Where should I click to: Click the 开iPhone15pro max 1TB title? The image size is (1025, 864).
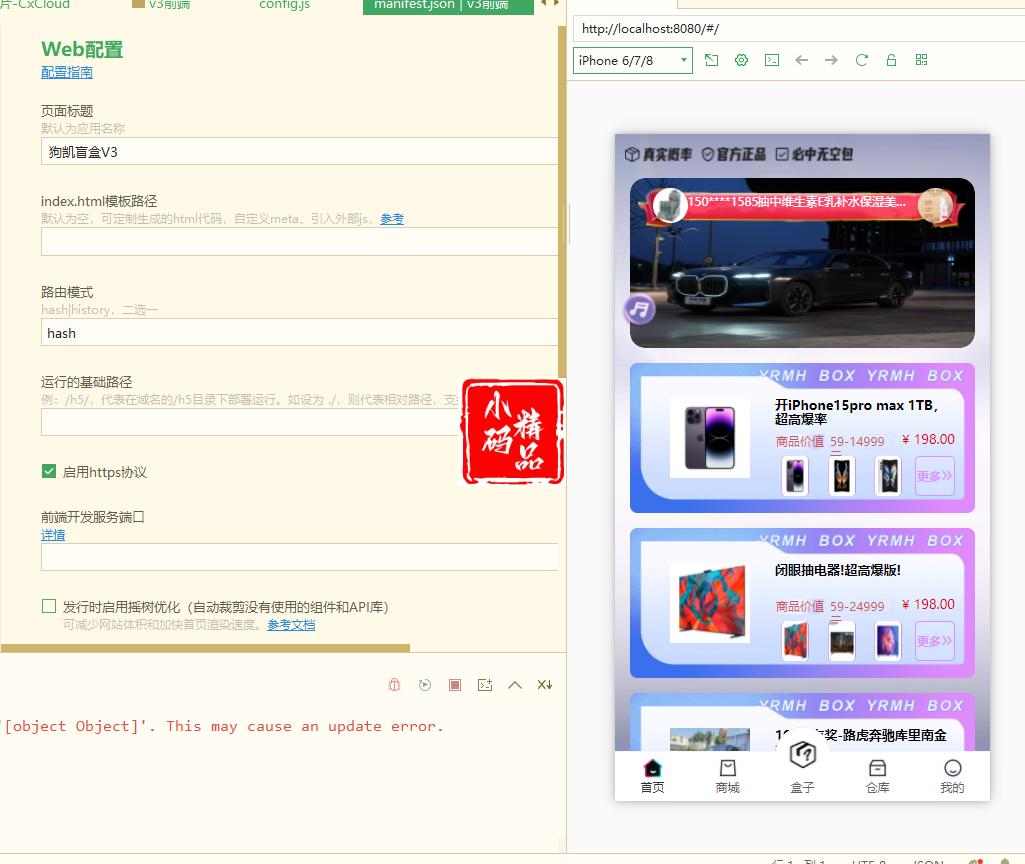856,412
